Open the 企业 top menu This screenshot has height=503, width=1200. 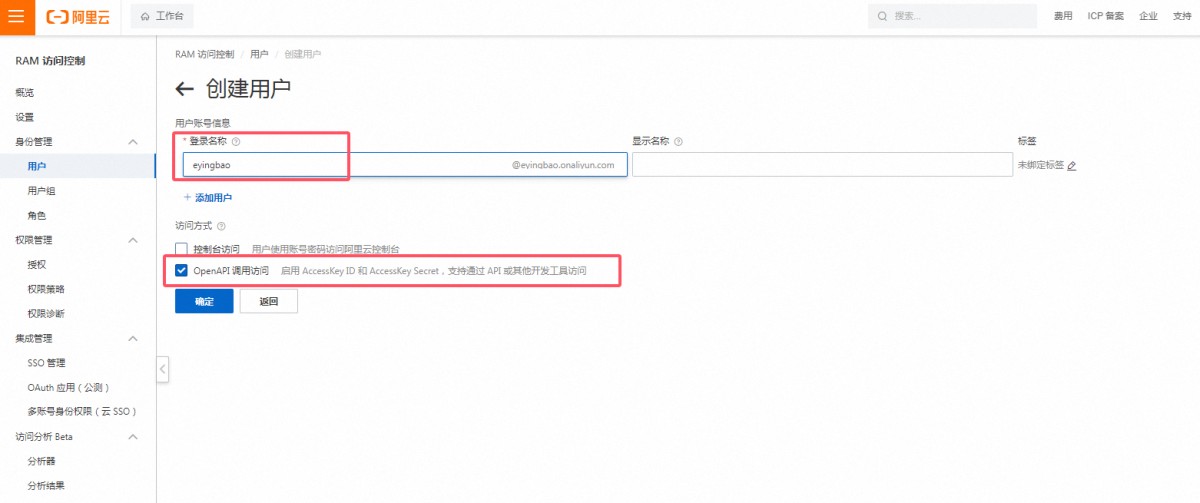pos(1148,17)
